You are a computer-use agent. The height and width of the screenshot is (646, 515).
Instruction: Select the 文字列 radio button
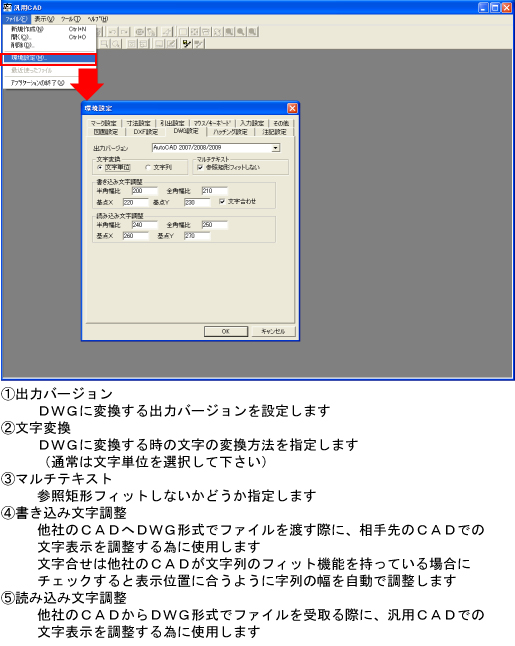point(148,168)
